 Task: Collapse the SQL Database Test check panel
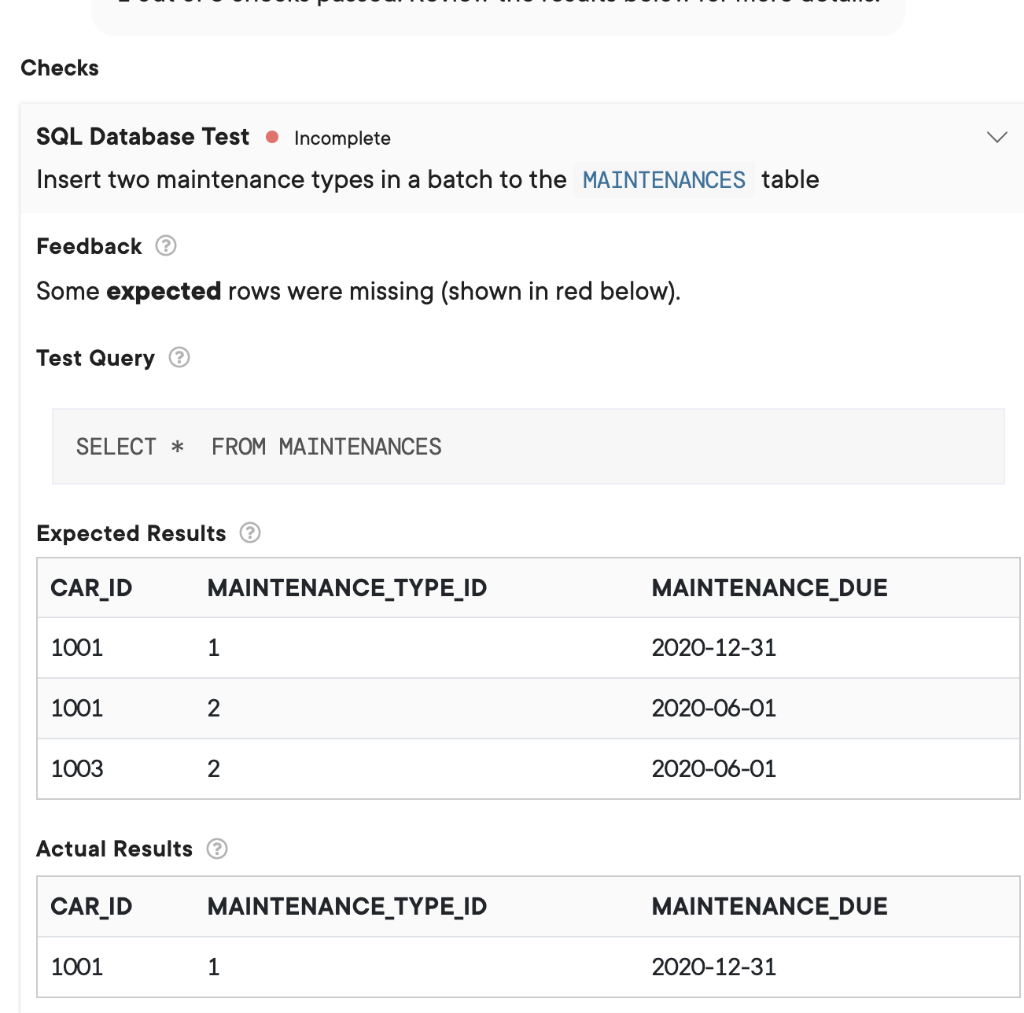pyautogui.click(x=997, y=137)
